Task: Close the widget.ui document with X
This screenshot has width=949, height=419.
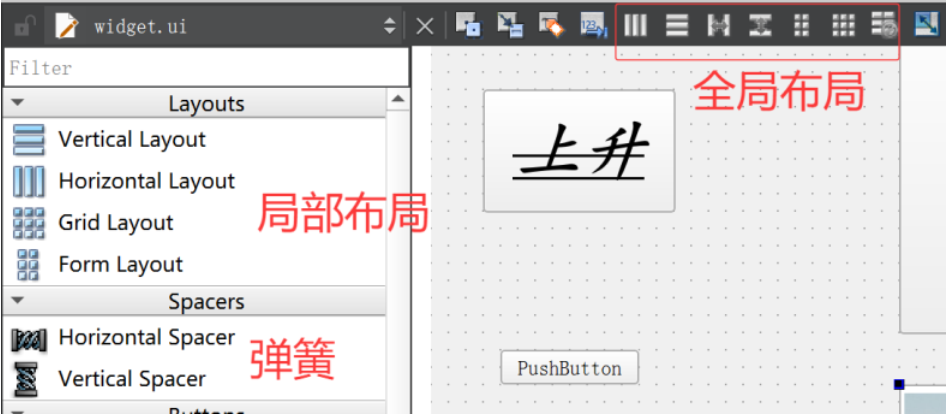Action: click(425, 26)
